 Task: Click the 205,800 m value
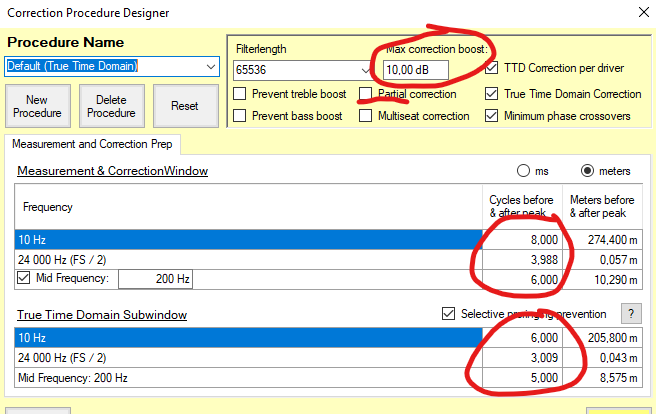click(612, 337)
